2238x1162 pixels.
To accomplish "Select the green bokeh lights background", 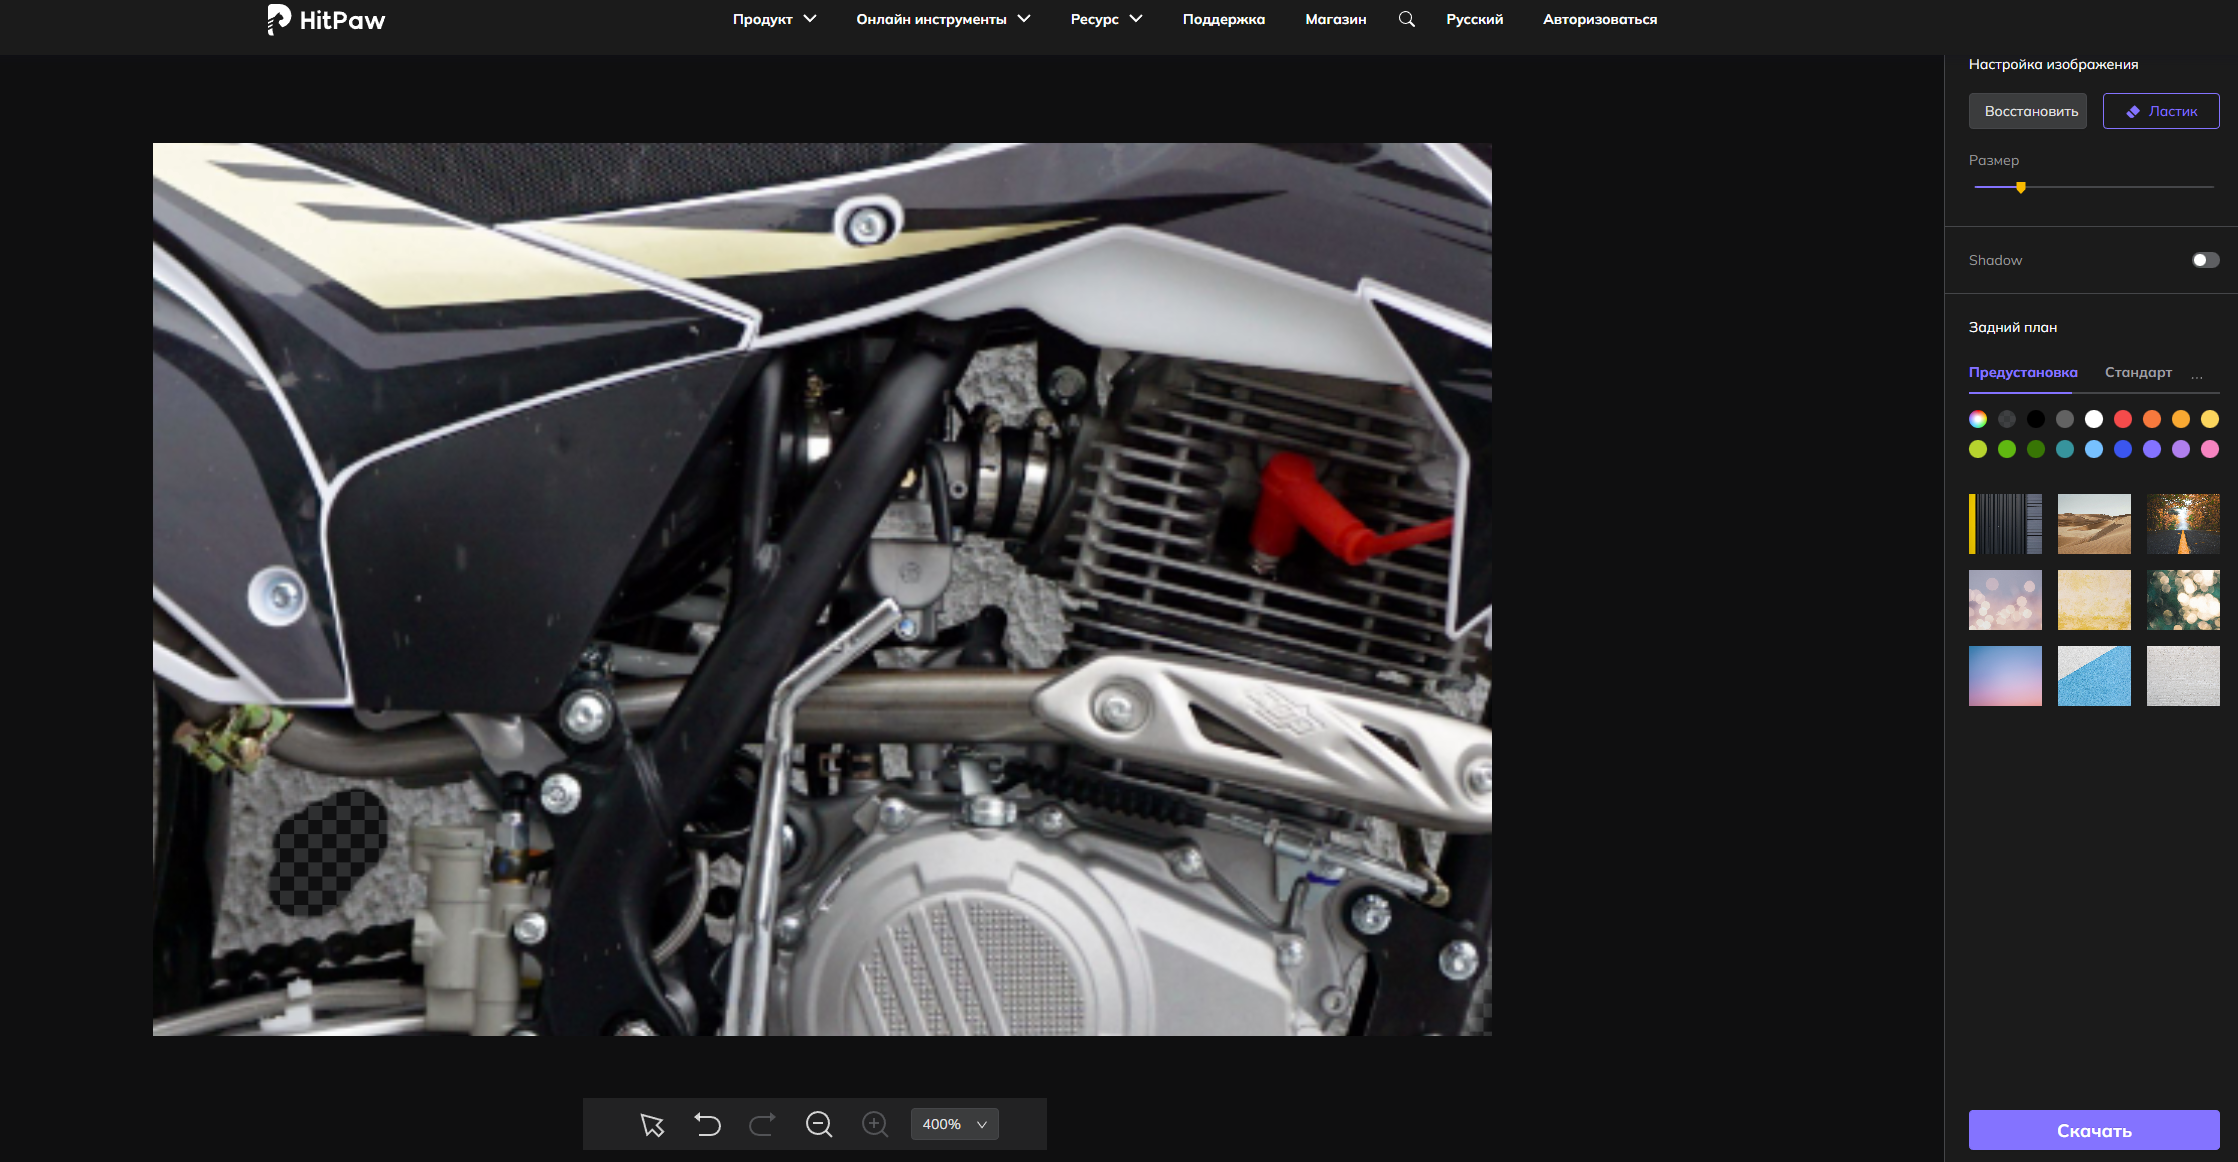I will [x=2183, y=600].
